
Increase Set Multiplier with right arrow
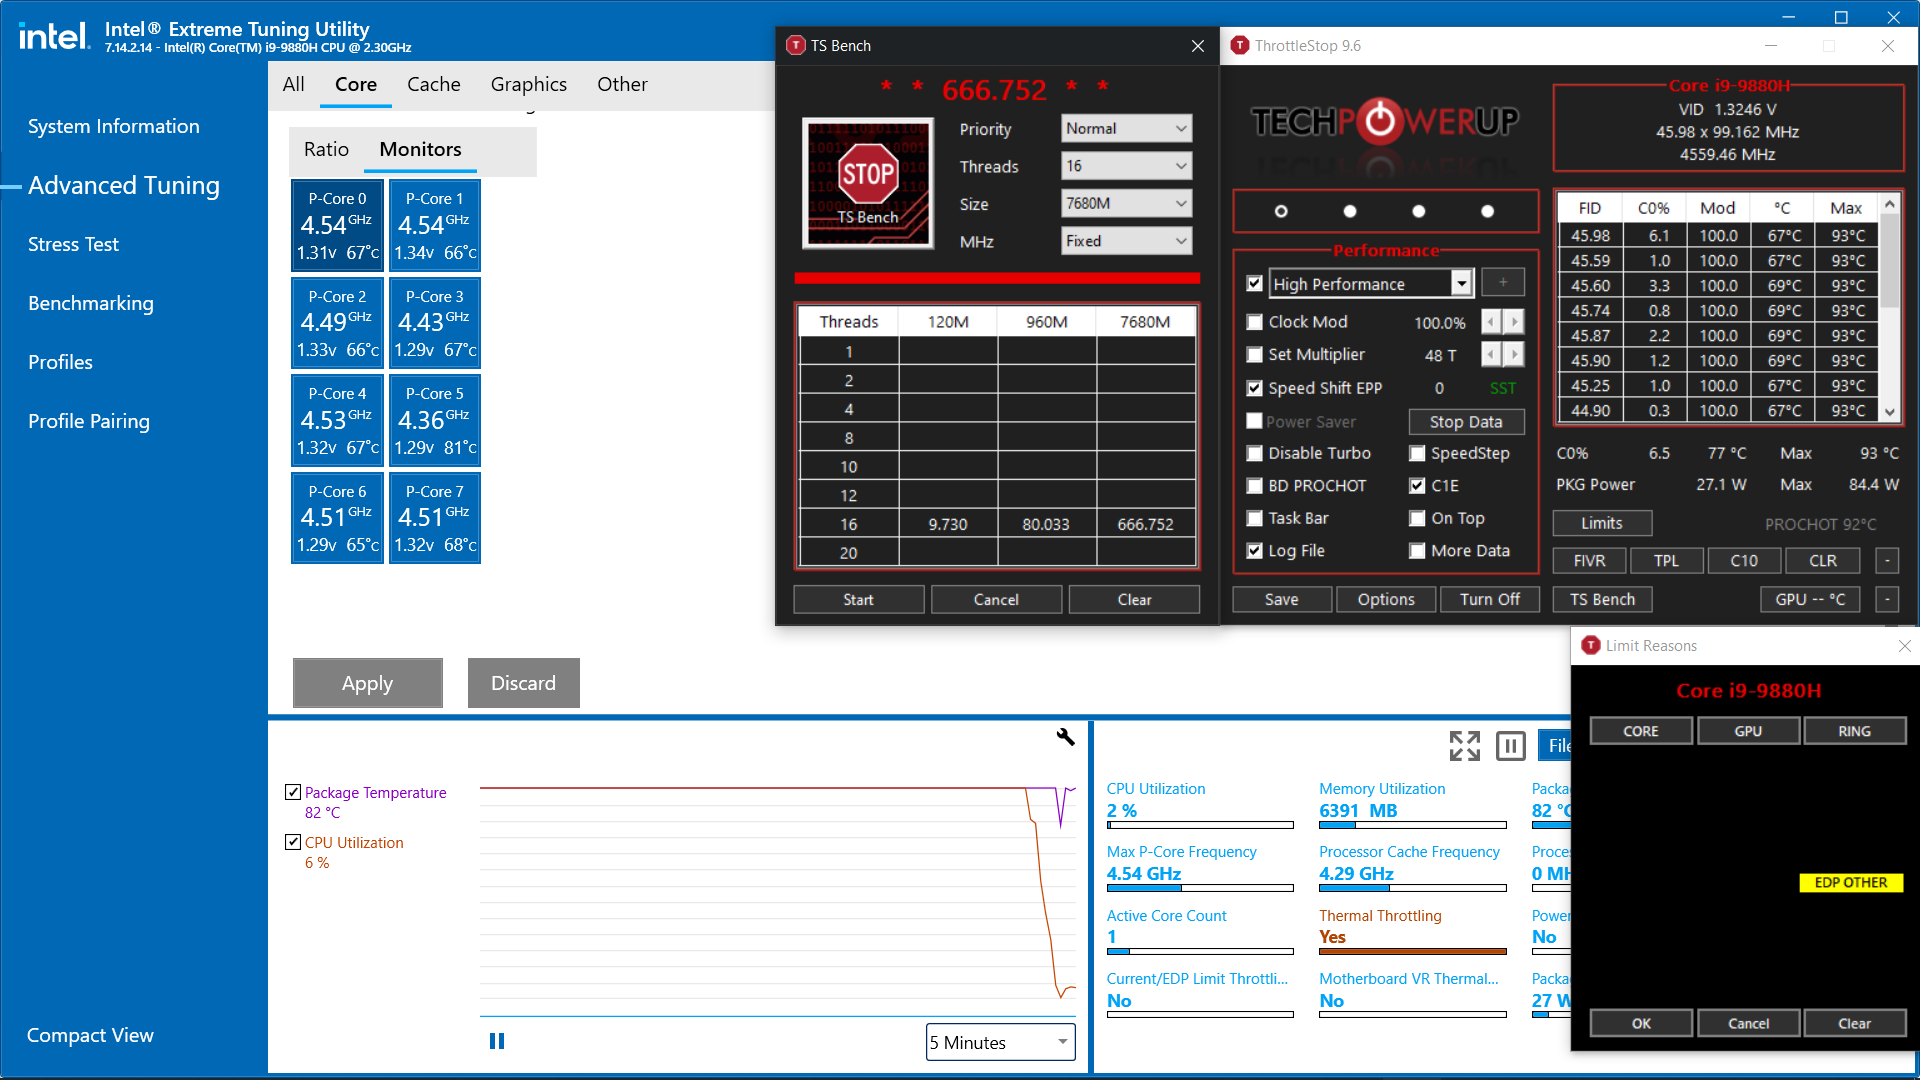[x=1514, y=355]
